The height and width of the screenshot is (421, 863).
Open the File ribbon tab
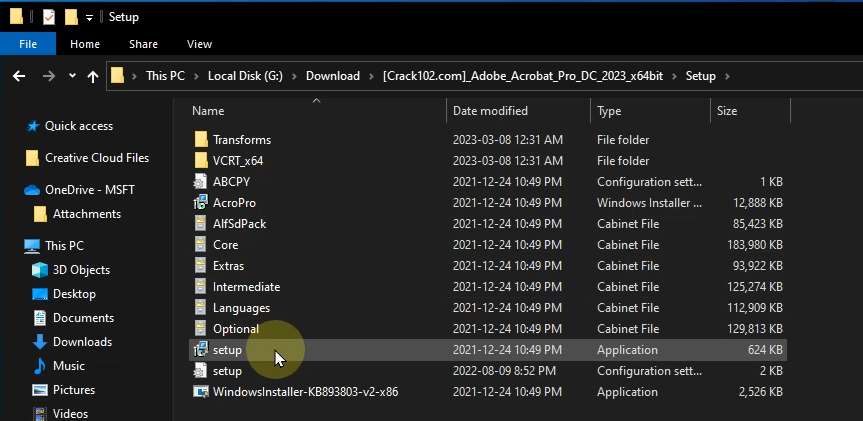(x=28, y=44)
